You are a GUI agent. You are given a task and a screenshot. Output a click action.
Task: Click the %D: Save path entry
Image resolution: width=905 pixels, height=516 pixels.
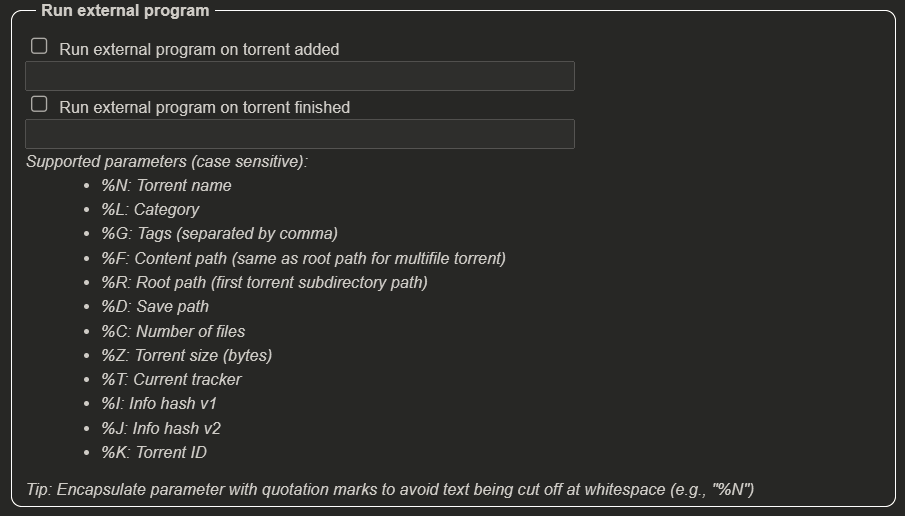click(x=155, y=306)
